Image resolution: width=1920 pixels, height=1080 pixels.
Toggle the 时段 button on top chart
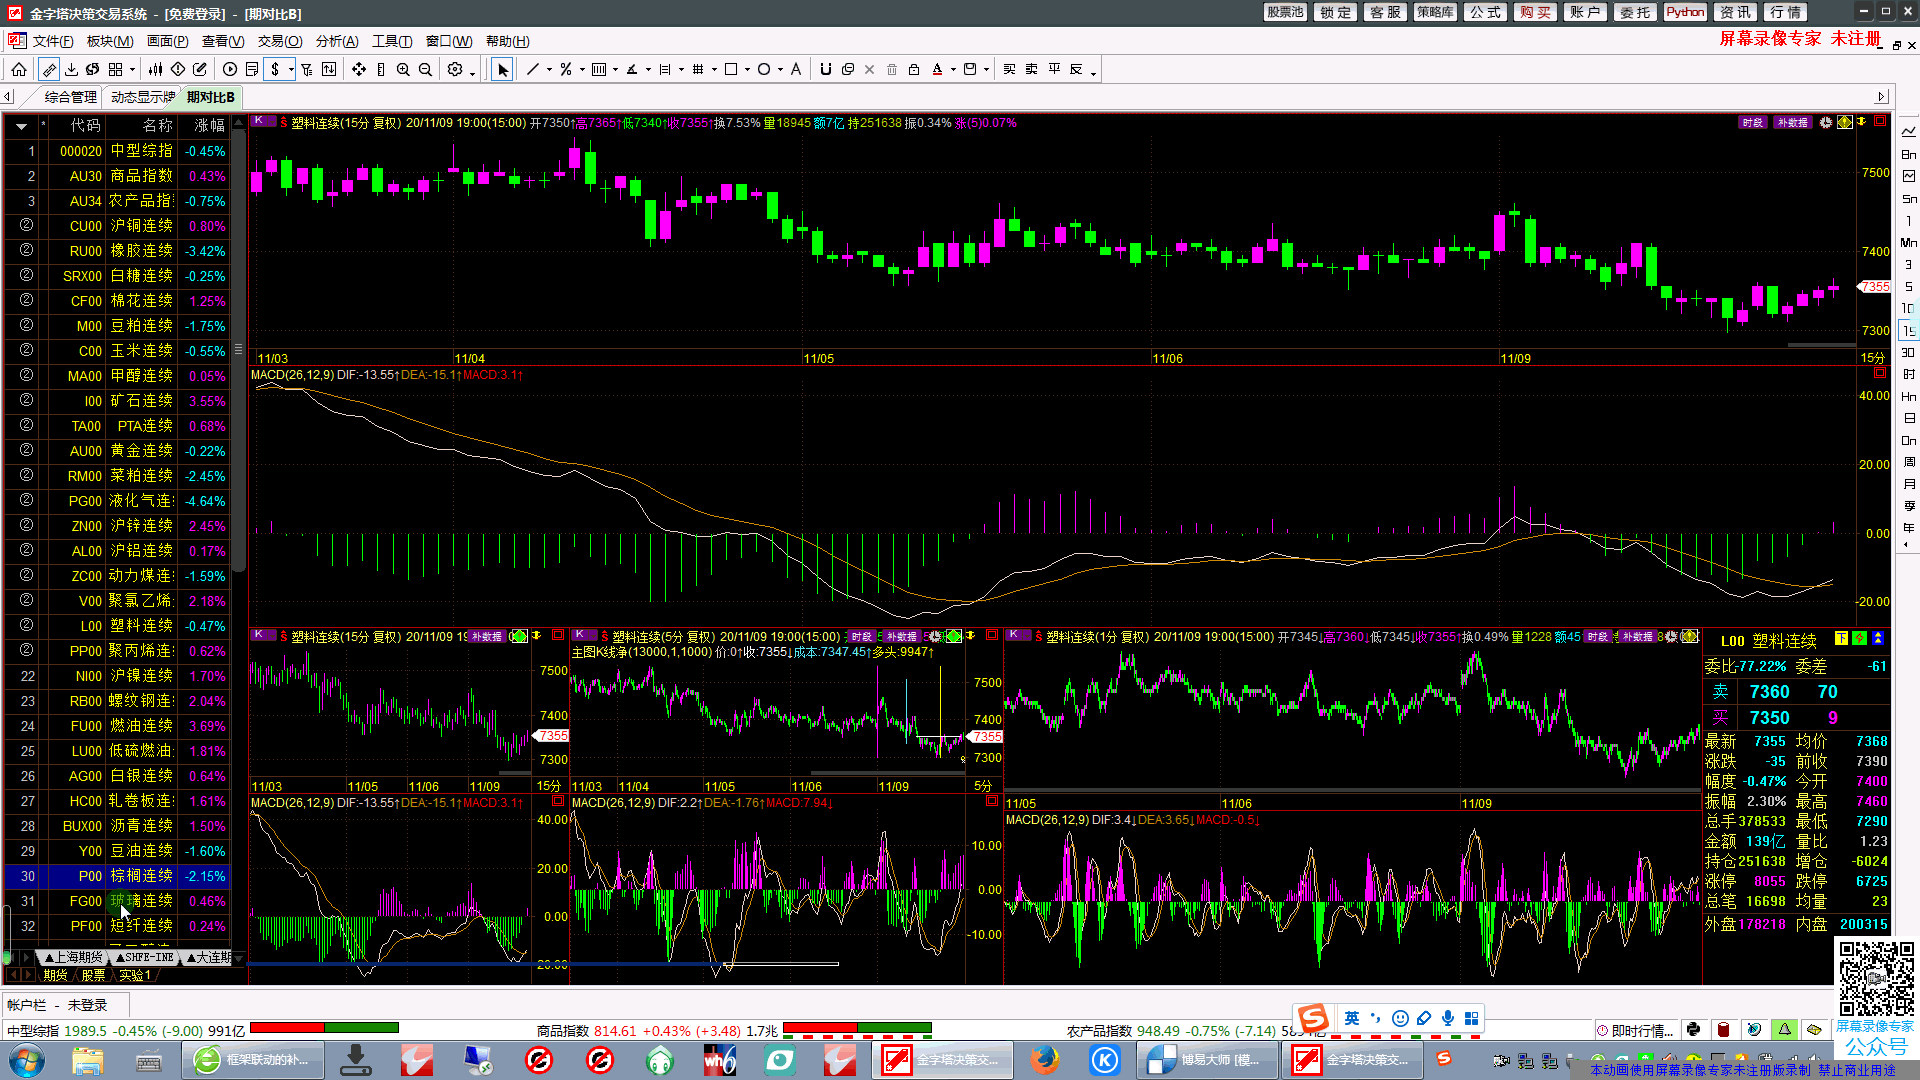tap(1752, 122)
